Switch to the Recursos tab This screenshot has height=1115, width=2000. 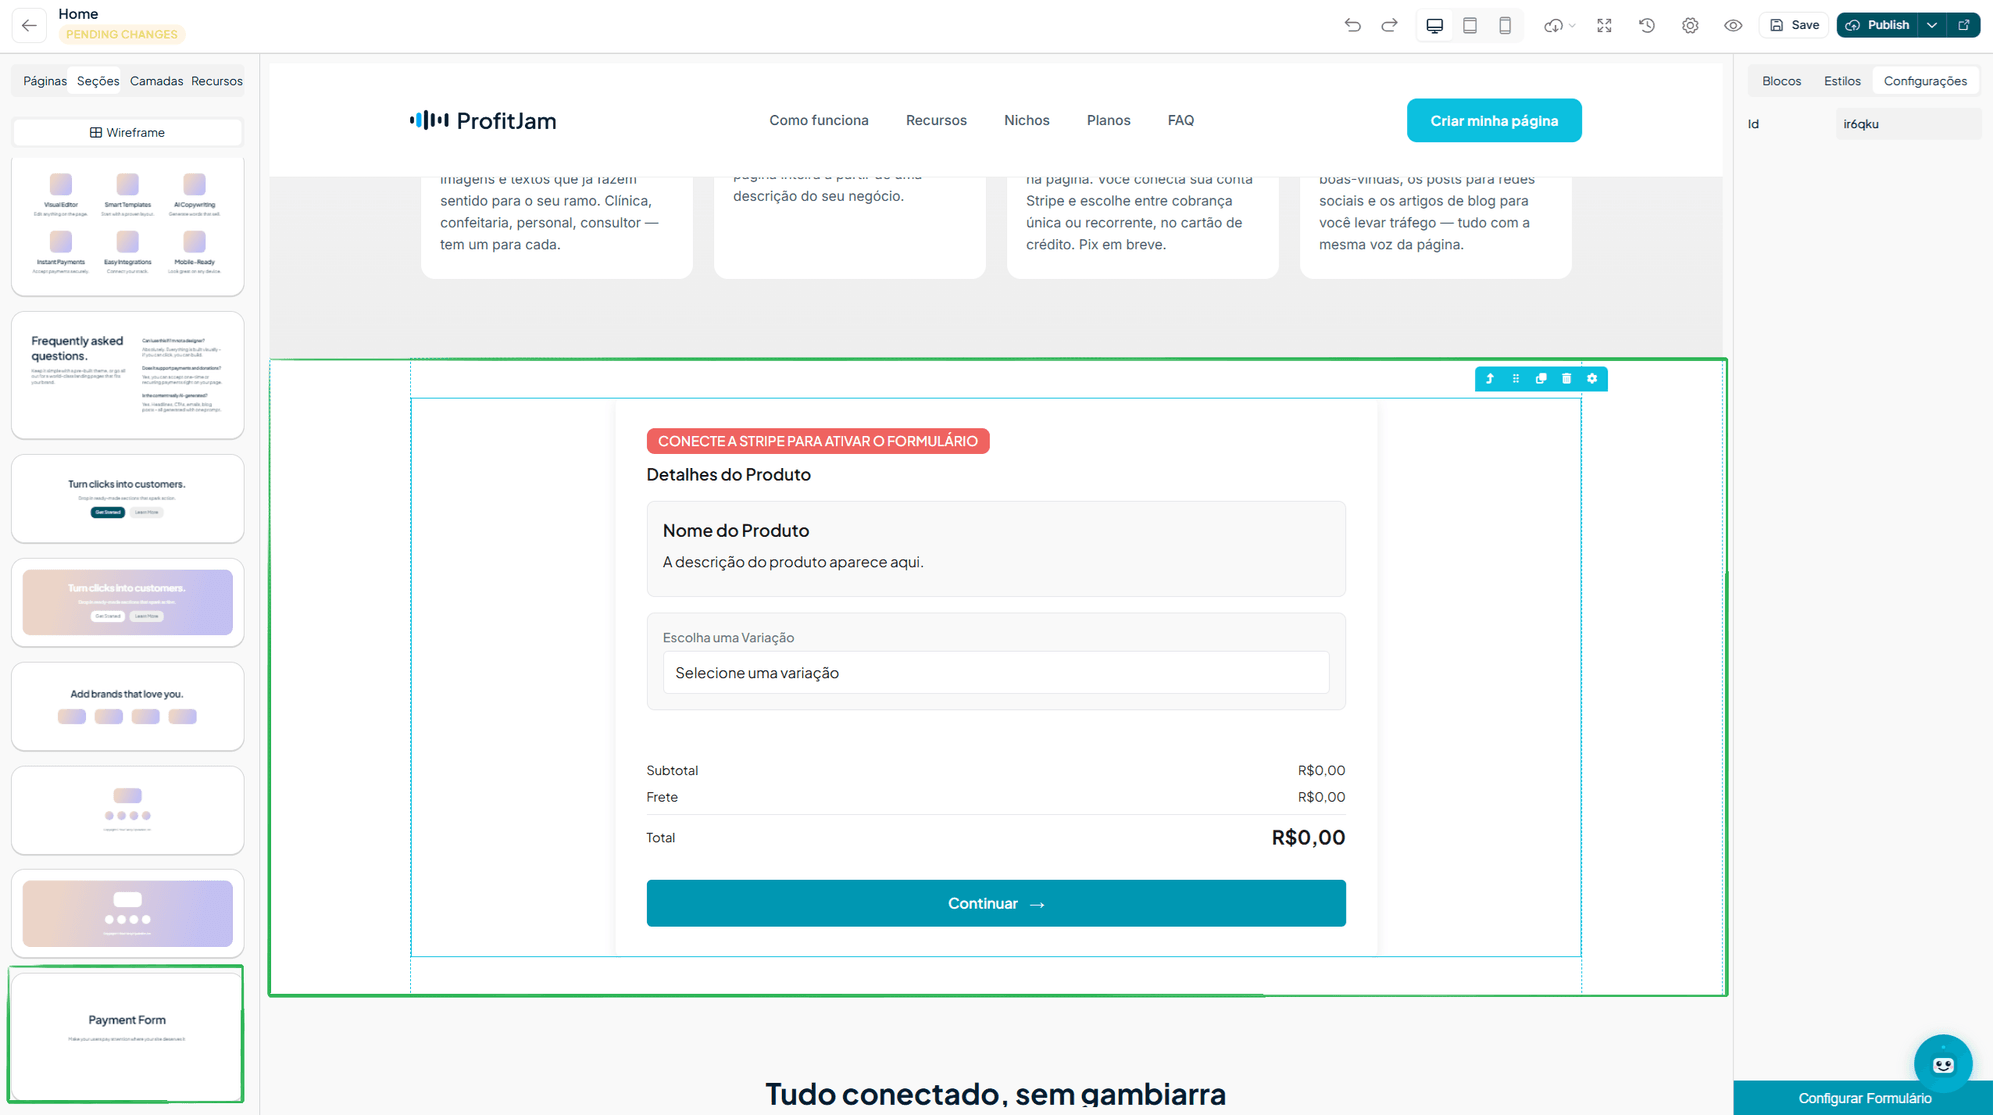click(218, 81)
